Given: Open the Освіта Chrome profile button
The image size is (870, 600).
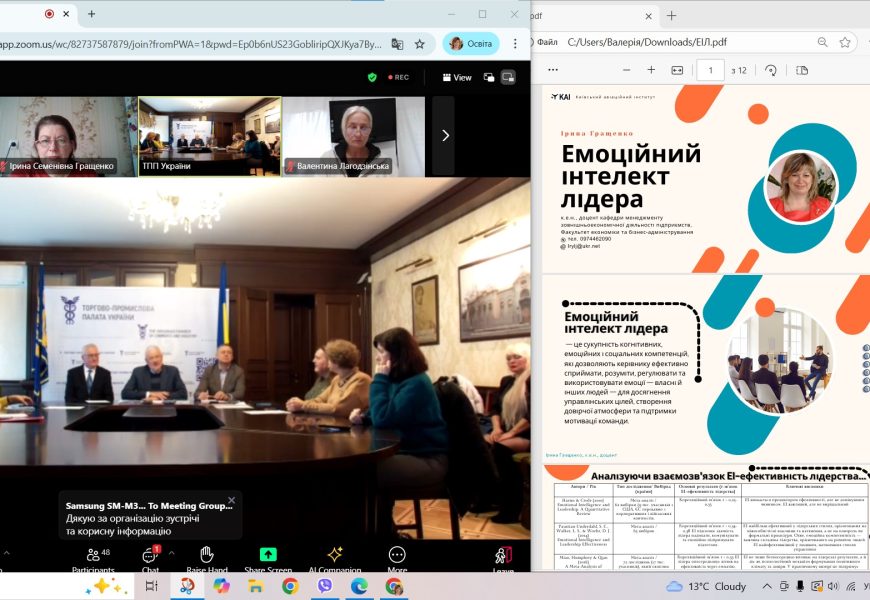Looking at the screenshot, I should (x=471, y=44).
